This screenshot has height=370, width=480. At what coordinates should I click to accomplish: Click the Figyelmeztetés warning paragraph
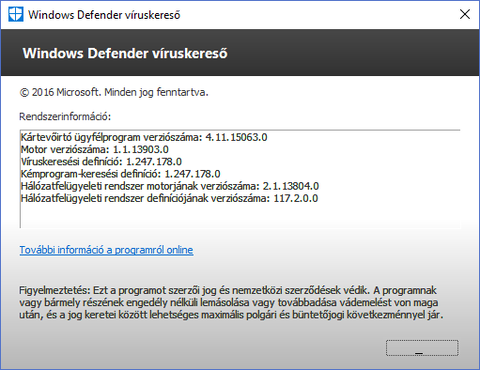tap(231, 302)
